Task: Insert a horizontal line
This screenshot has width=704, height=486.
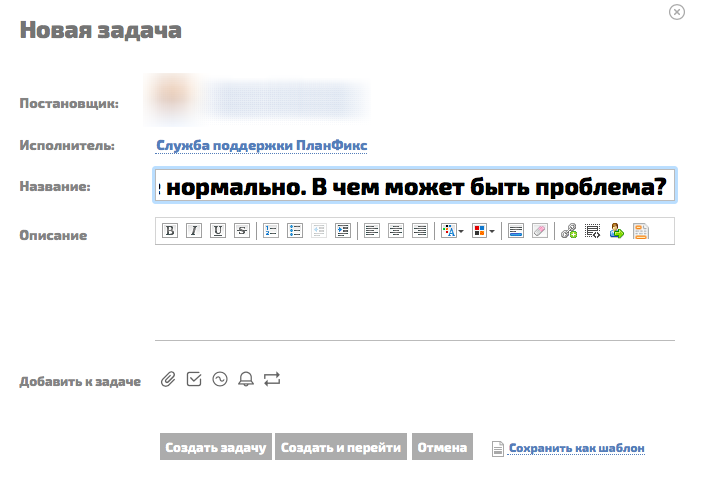Action: pos(516,231)
